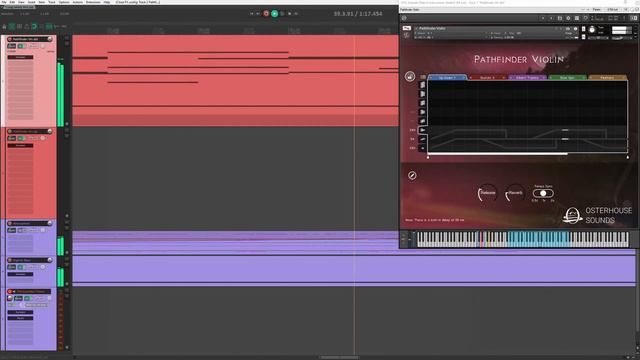The image size is (640, 360).
Task: Select the green pattern tab in Pathfinder Violin
Action: [x=567, y=77]
